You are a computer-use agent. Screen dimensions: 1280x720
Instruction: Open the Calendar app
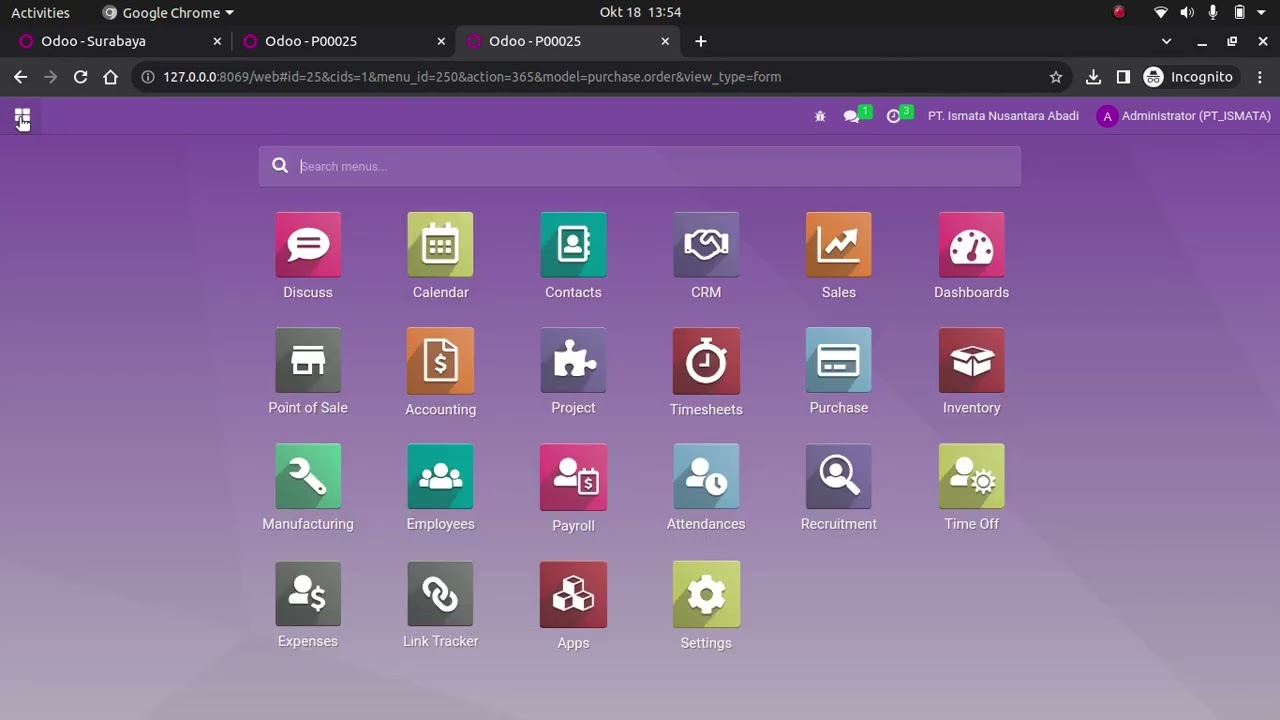point(440,256)
